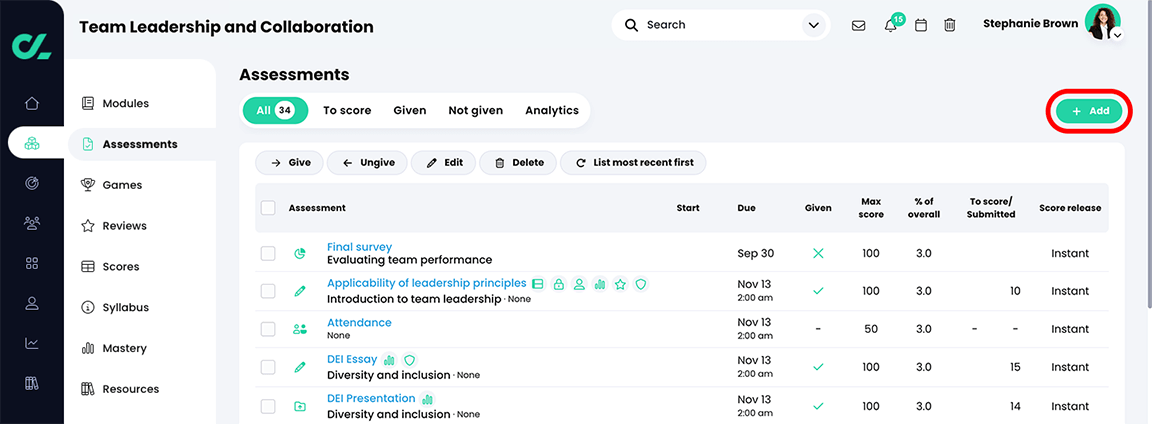The height and width of the screenshot is (424, 1152).
Task: Go to Home in the dark sidebar
Action: (32, 103)
